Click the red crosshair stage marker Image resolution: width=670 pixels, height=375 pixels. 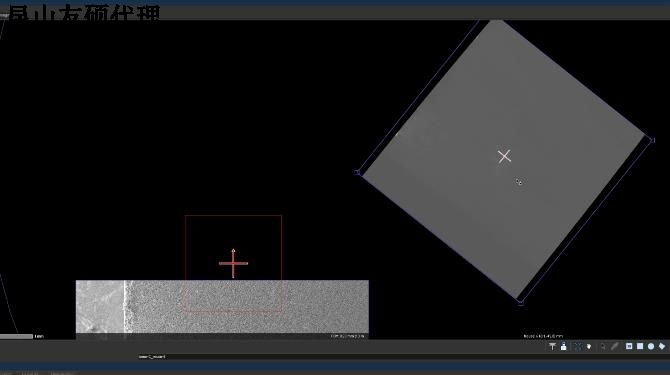233,264
